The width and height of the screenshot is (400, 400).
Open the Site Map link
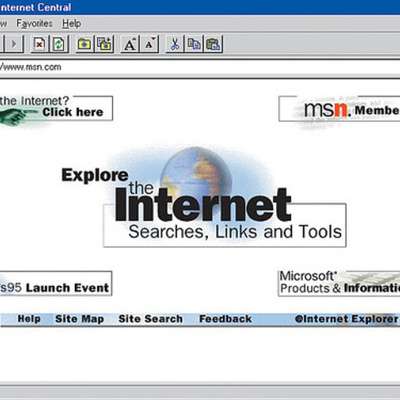click(79, 319)
